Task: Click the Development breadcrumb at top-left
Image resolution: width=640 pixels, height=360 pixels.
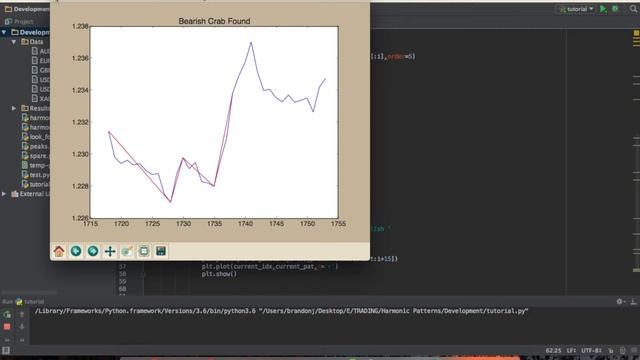Action: coord(27,9)
